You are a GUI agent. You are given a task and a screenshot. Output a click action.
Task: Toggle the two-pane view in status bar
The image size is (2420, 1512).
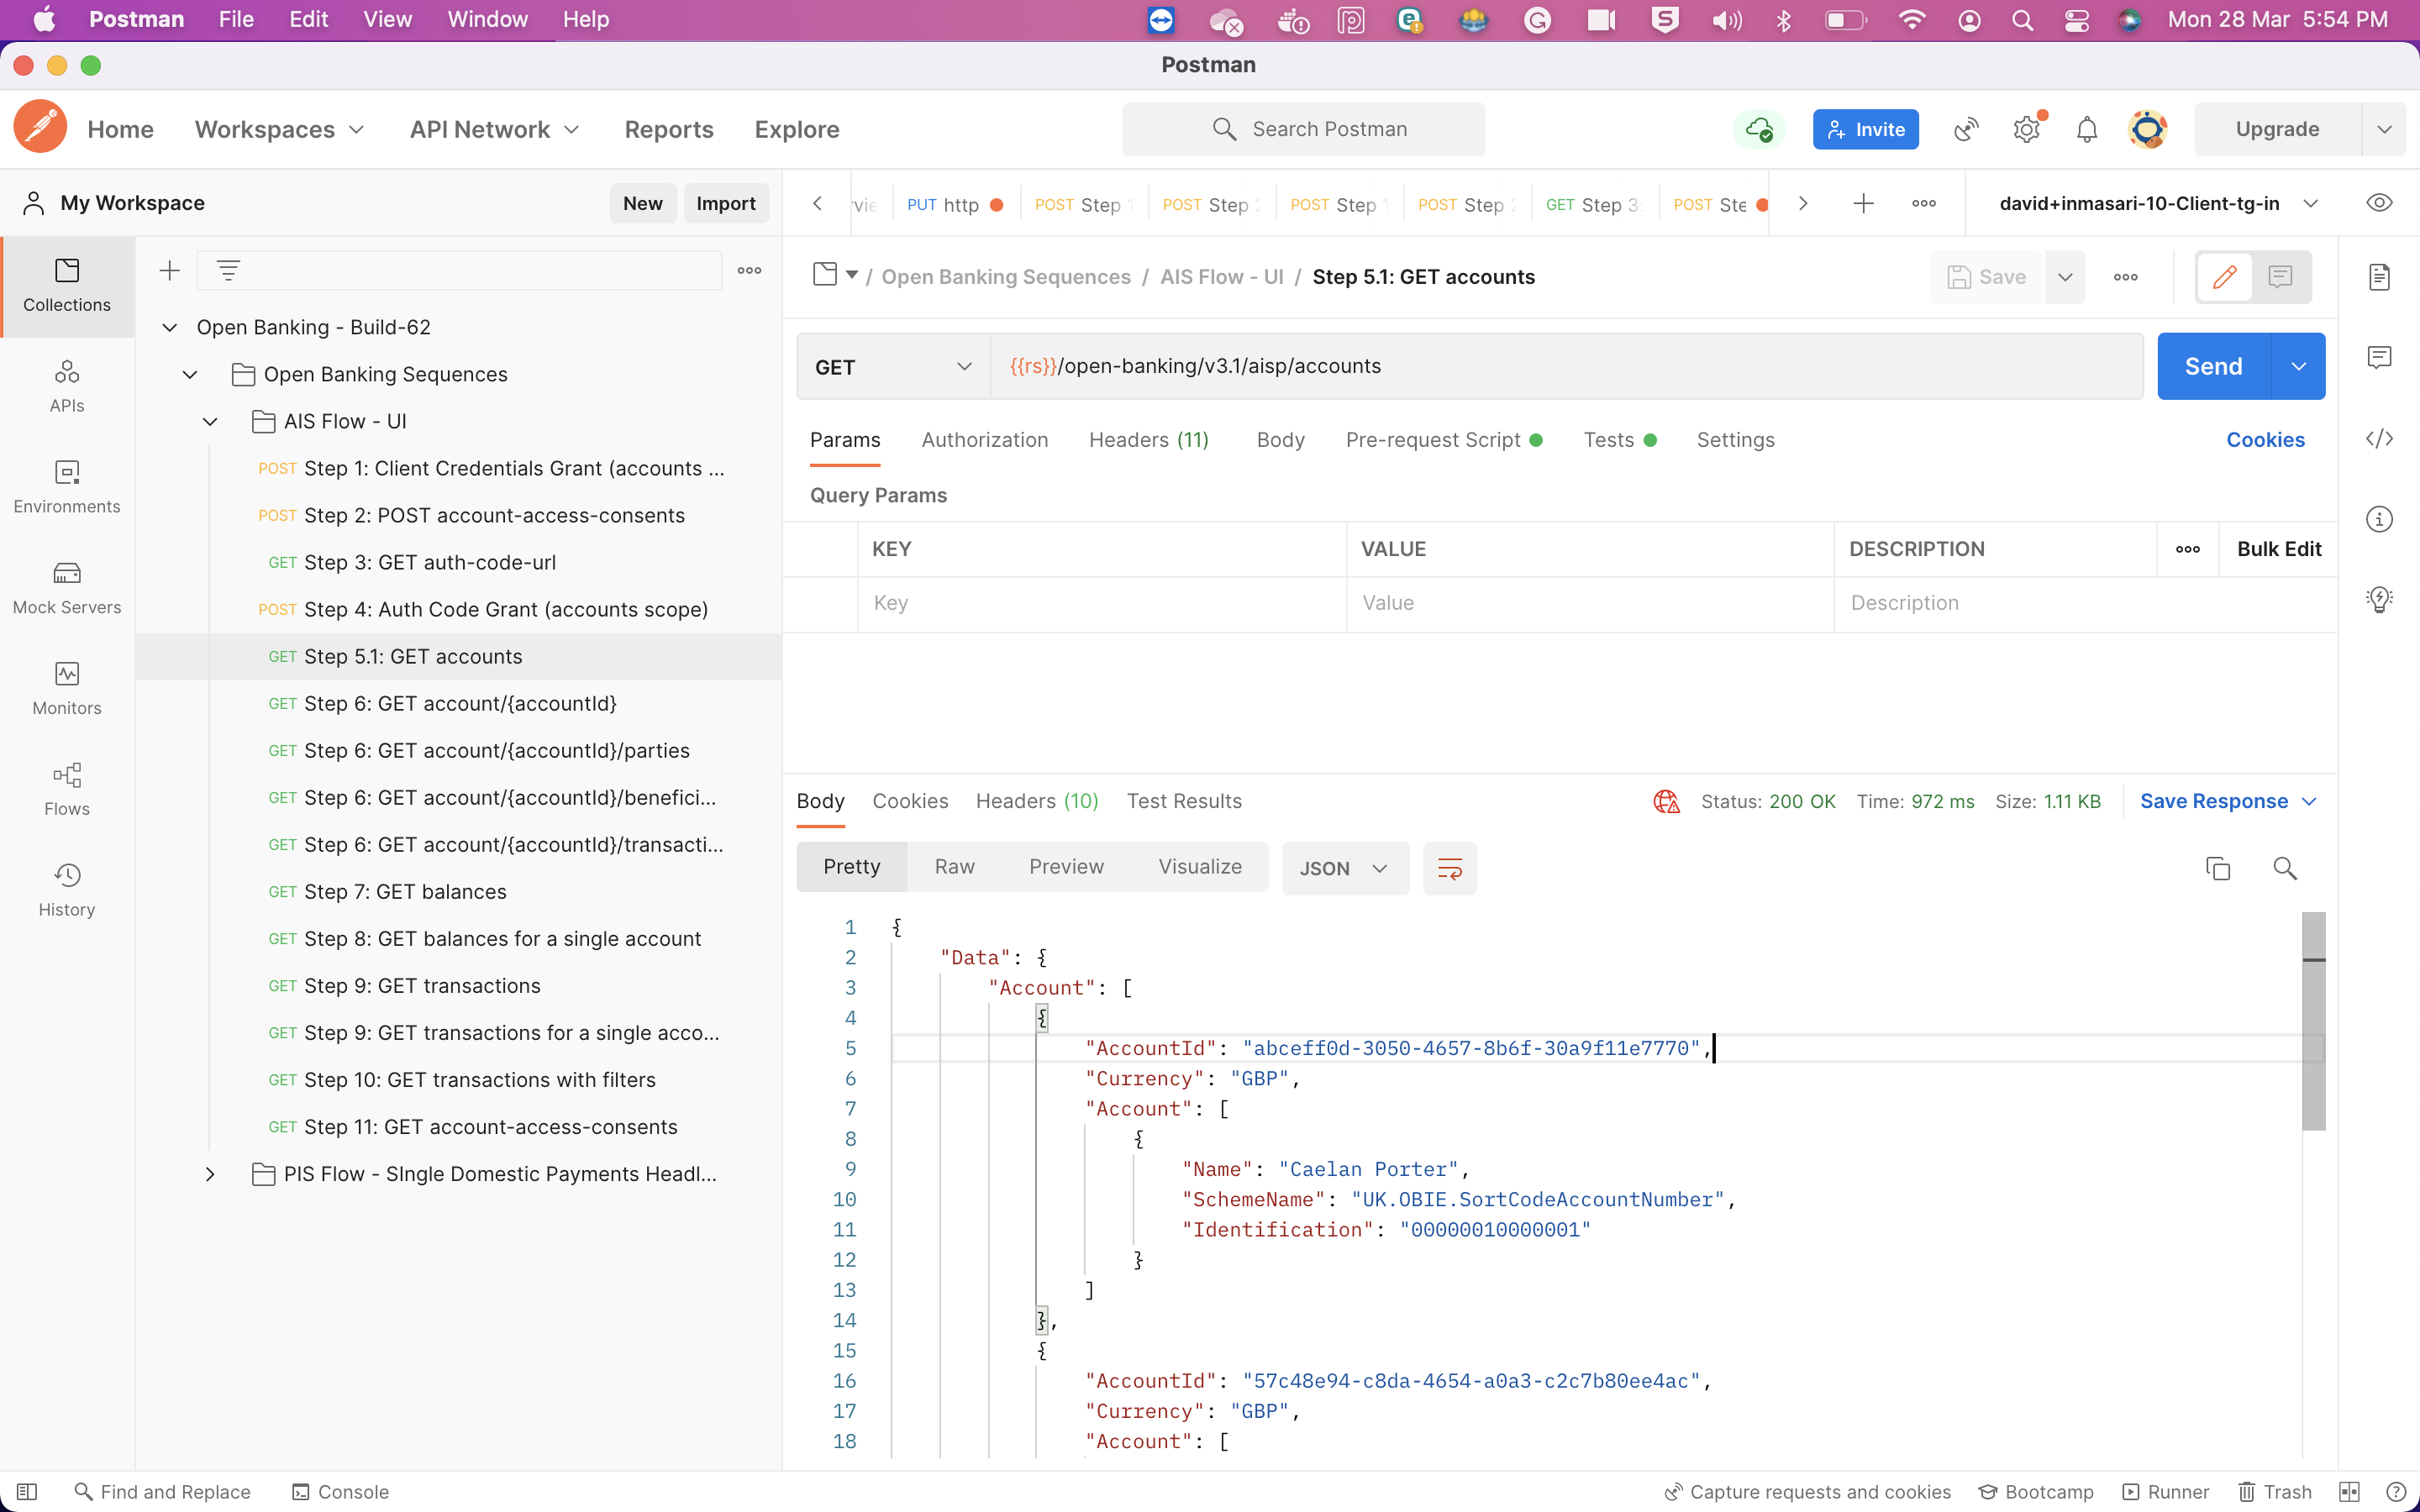point(2350,1492)
